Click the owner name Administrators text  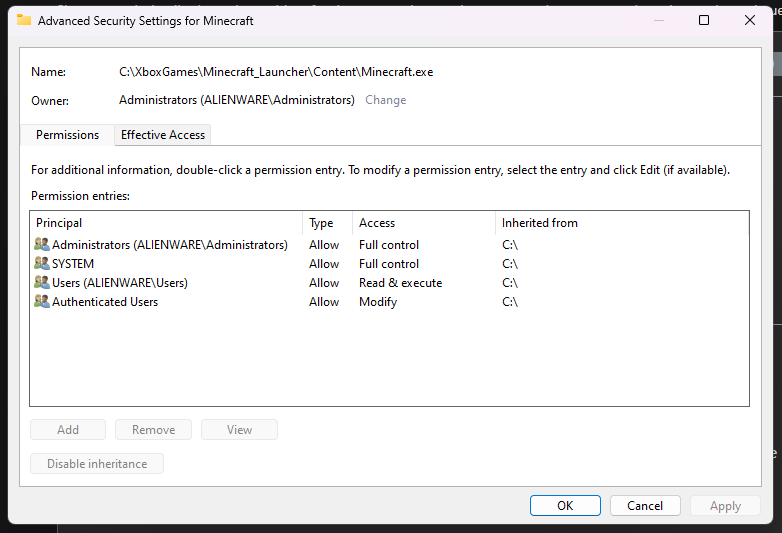(x=236, y=100)
